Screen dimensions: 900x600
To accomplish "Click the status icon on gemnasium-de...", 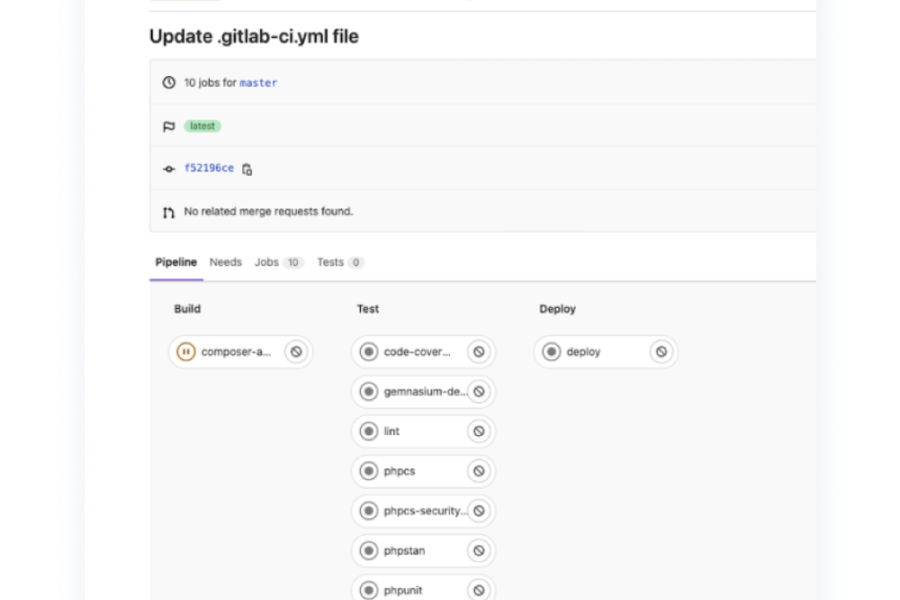I will coord(368,392).
